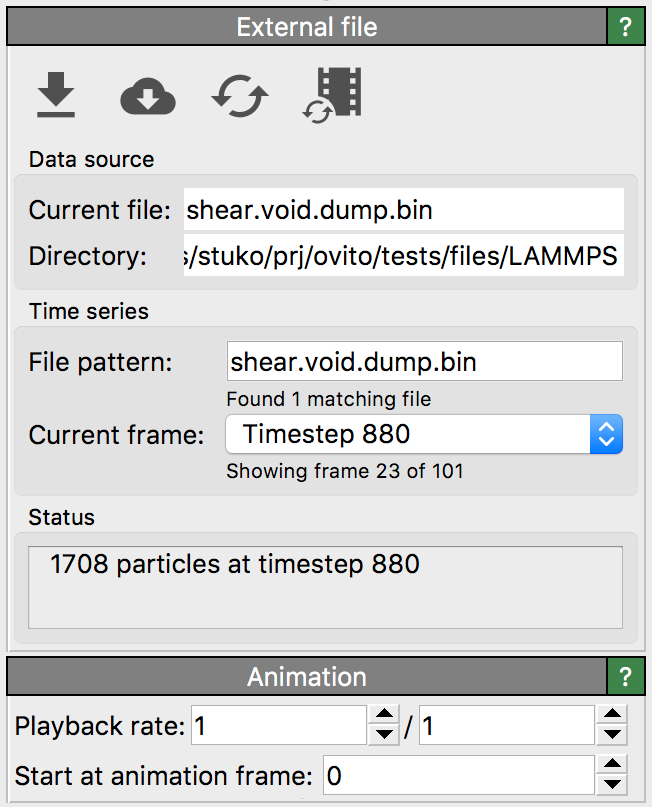Click the Playback rate denominator field

(x=506, y=726)
